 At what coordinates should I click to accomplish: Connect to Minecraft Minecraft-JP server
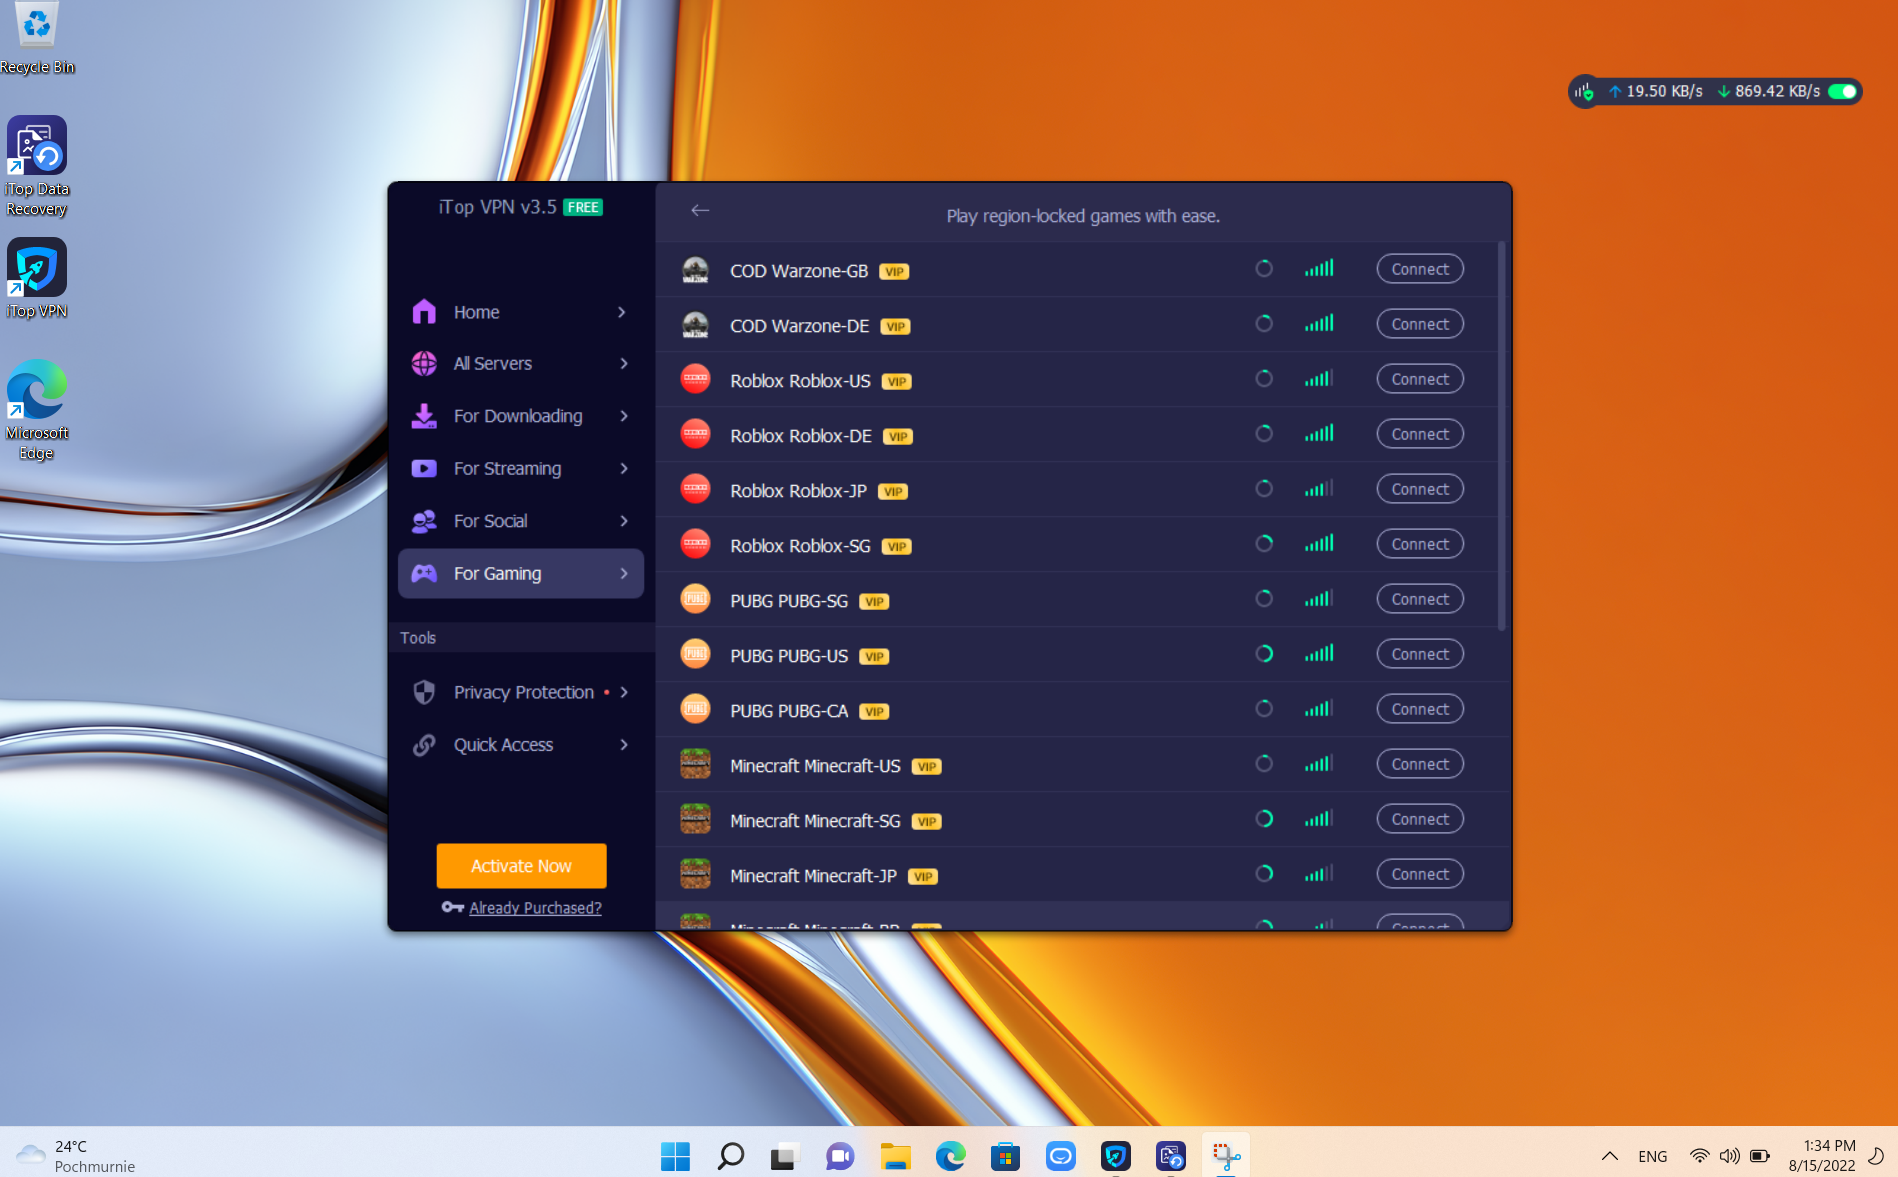point(1420,874)
